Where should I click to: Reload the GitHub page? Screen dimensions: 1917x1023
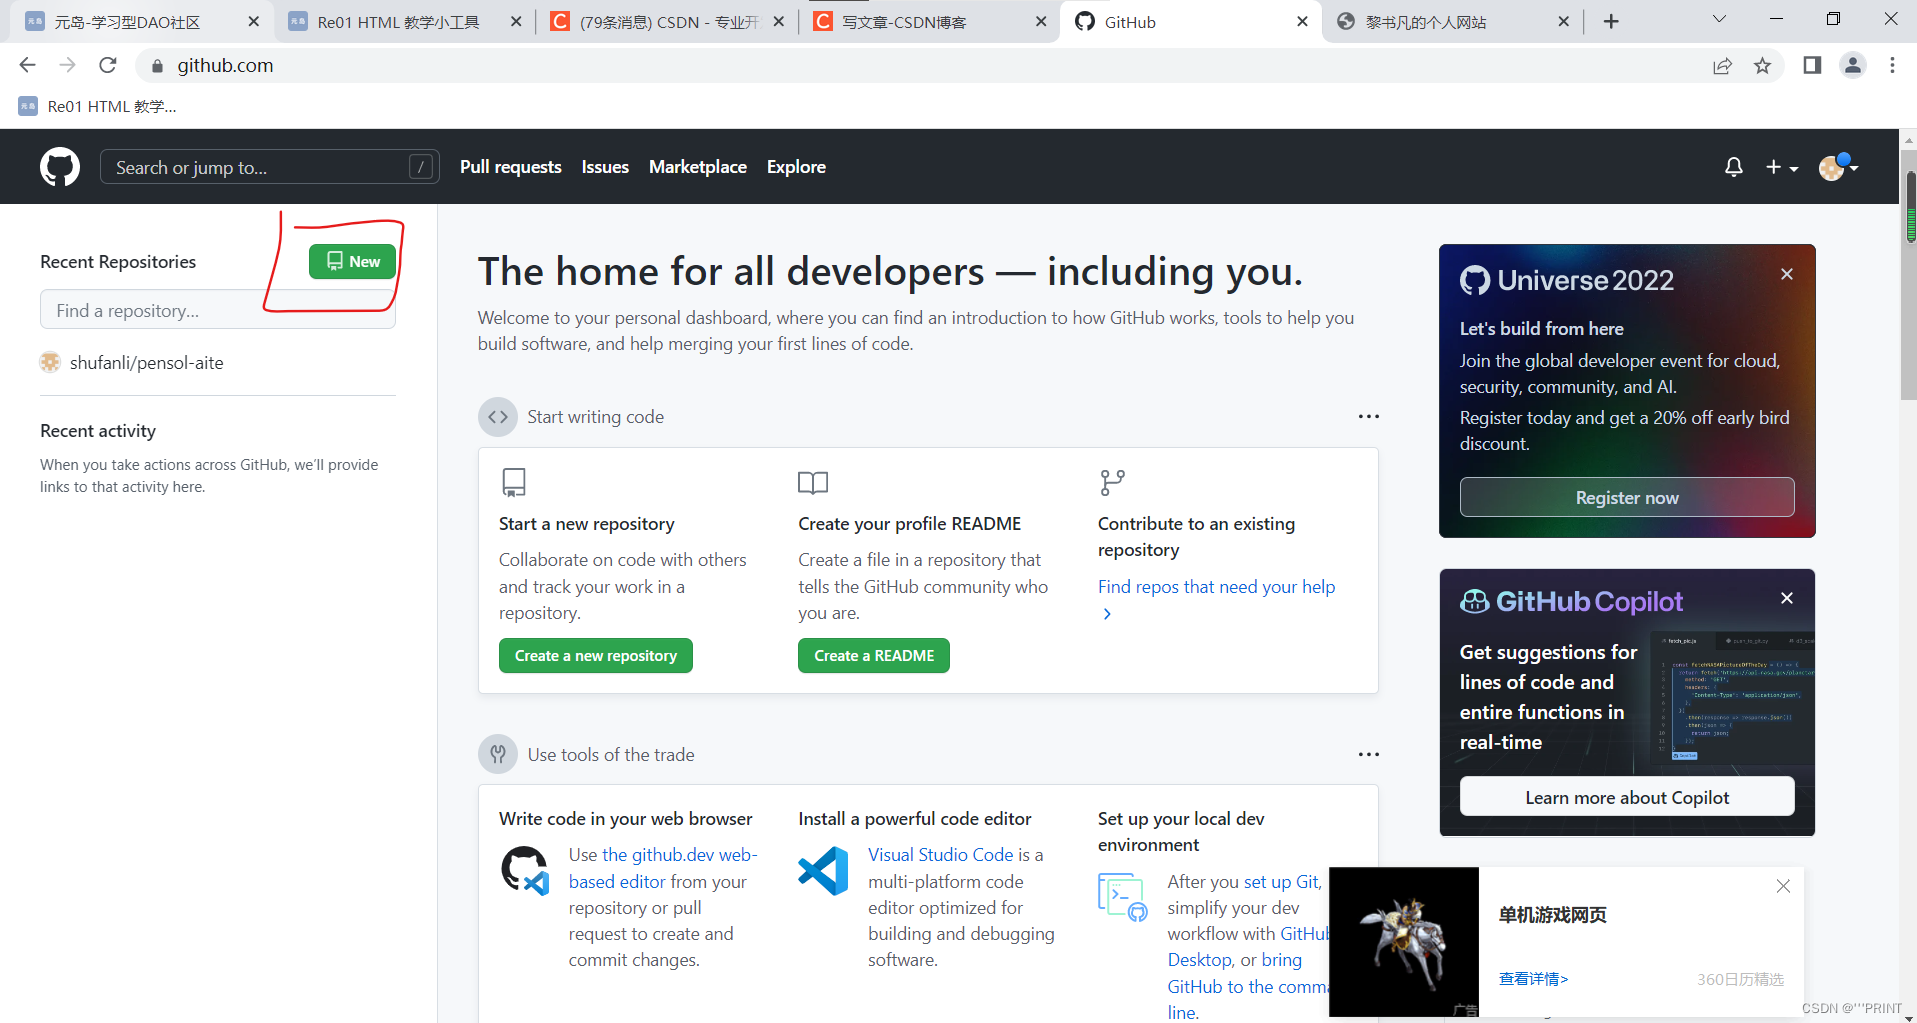108,66
